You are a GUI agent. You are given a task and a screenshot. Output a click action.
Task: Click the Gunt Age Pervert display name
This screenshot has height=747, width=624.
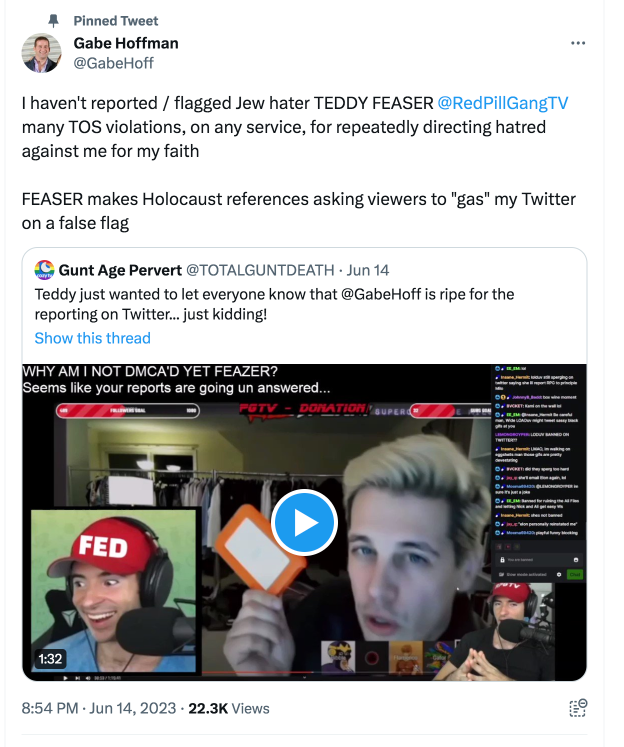click(120, 270)
